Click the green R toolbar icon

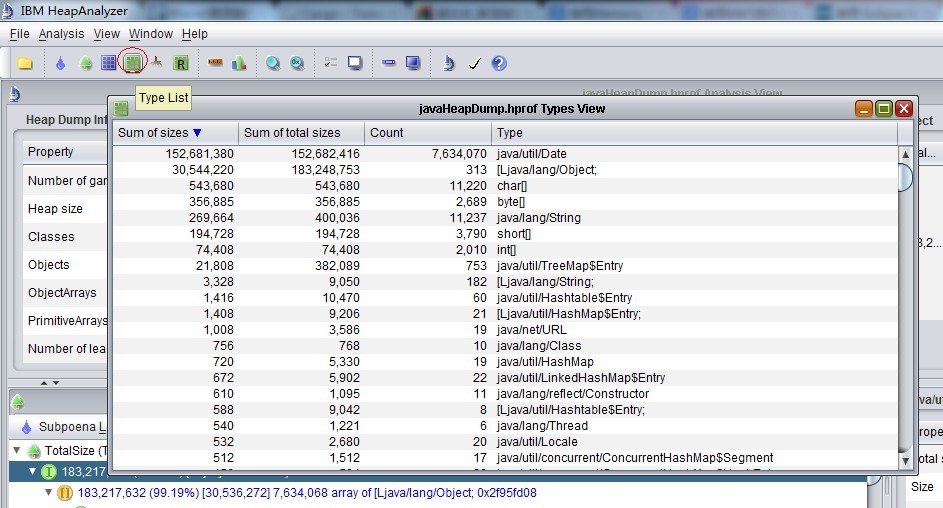point(181,63)
